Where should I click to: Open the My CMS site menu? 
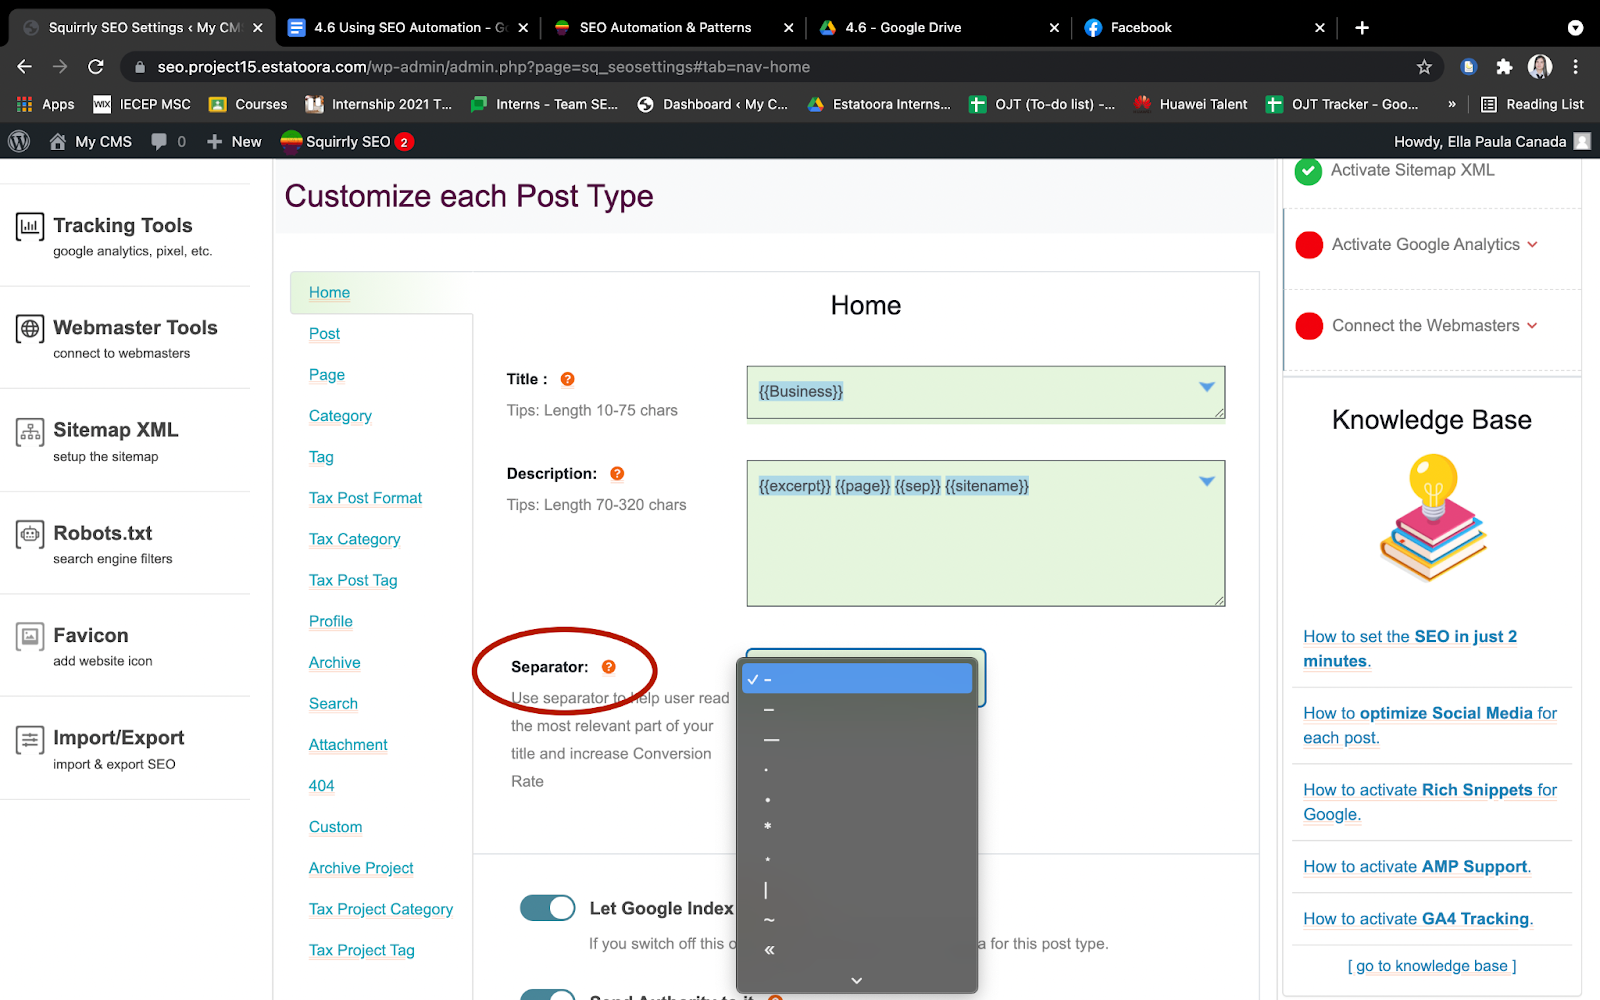(91, 142)
